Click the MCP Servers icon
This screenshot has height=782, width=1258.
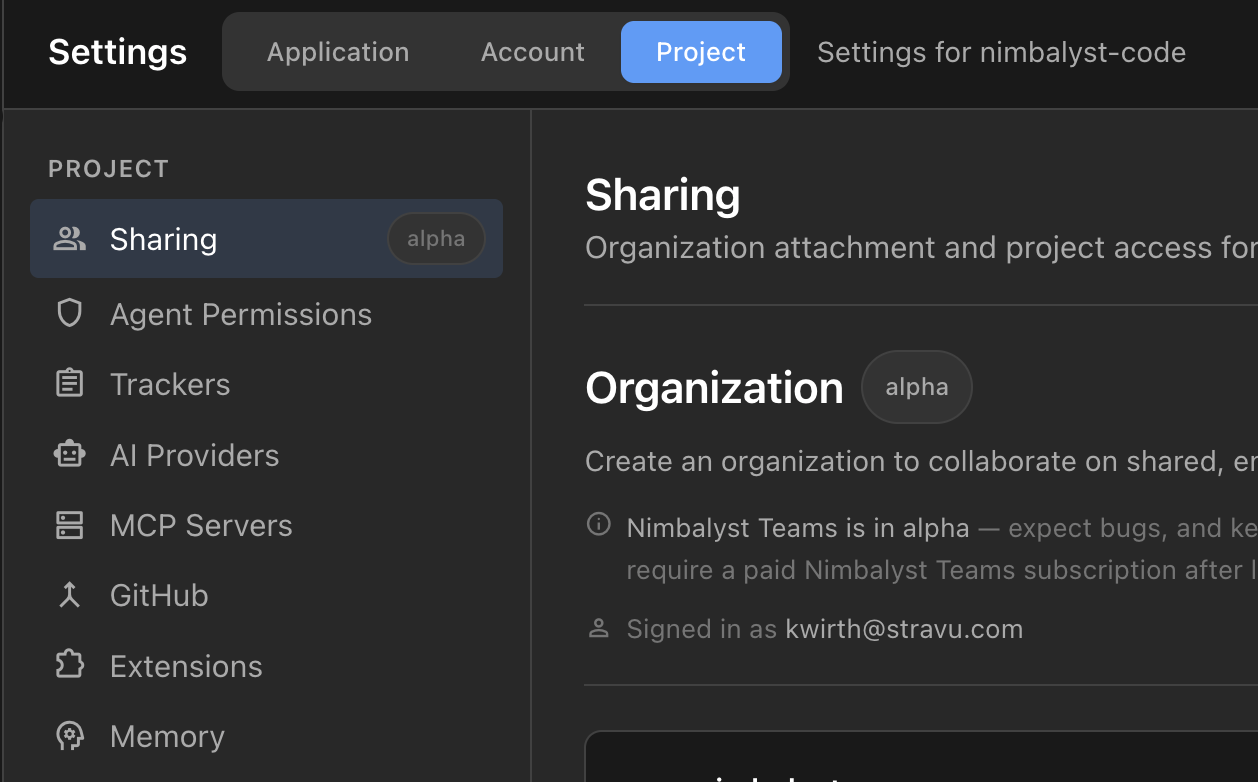click(69, 525)
